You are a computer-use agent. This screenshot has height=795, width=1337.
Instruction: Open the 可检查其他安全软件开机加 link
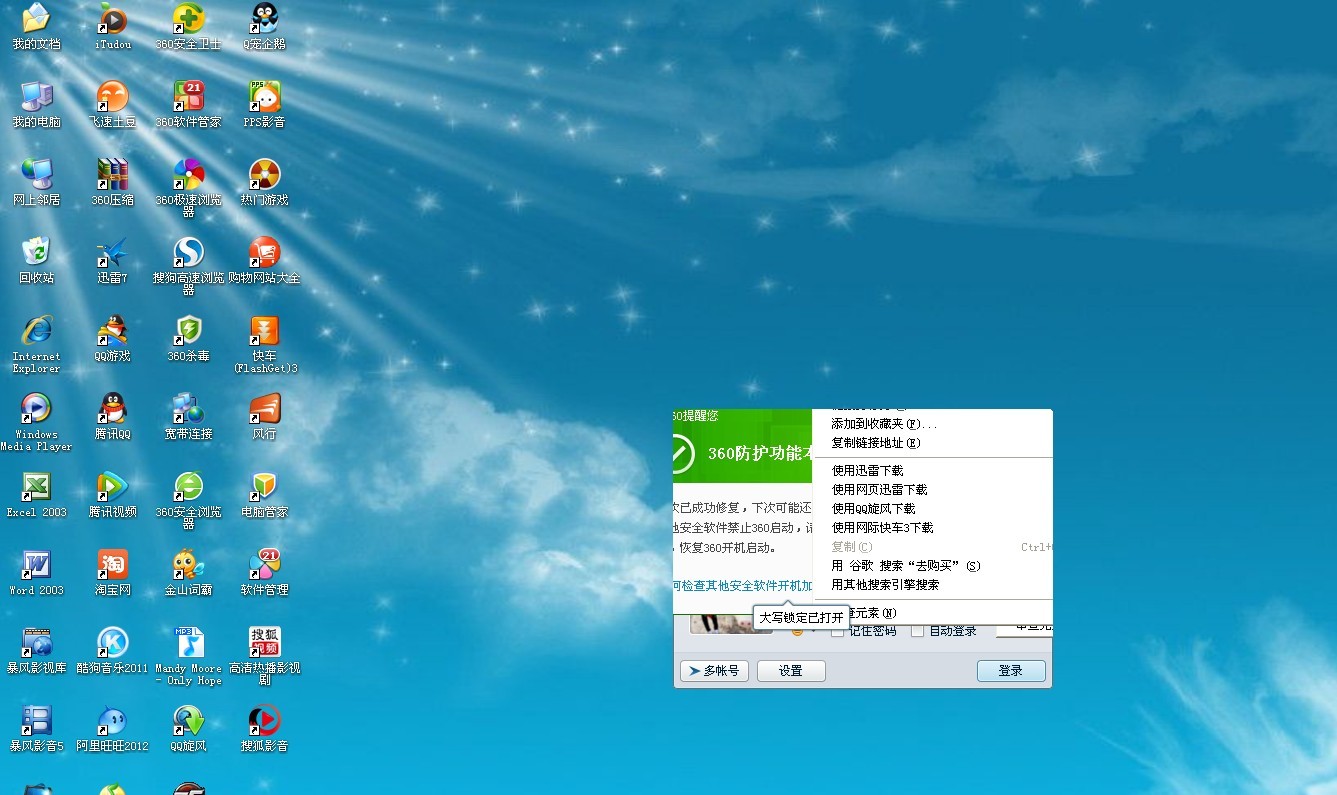(x=743, y=585)
